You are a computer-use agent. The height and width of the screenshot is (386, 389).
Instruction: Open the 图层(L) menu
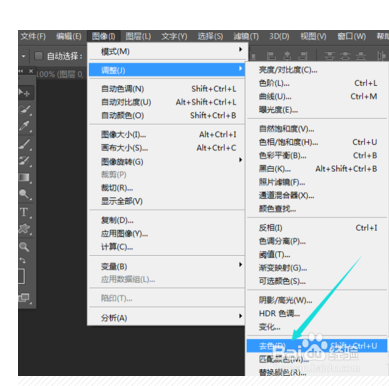[138, 36]
